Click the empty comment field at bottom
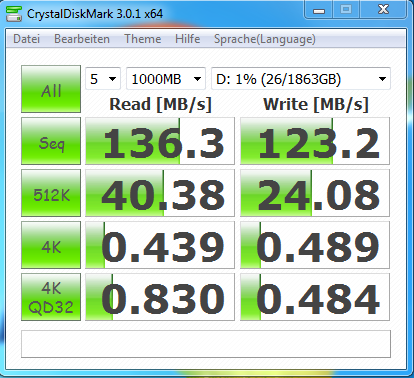Viewport: 414px width, 378px height. (206, 344)
